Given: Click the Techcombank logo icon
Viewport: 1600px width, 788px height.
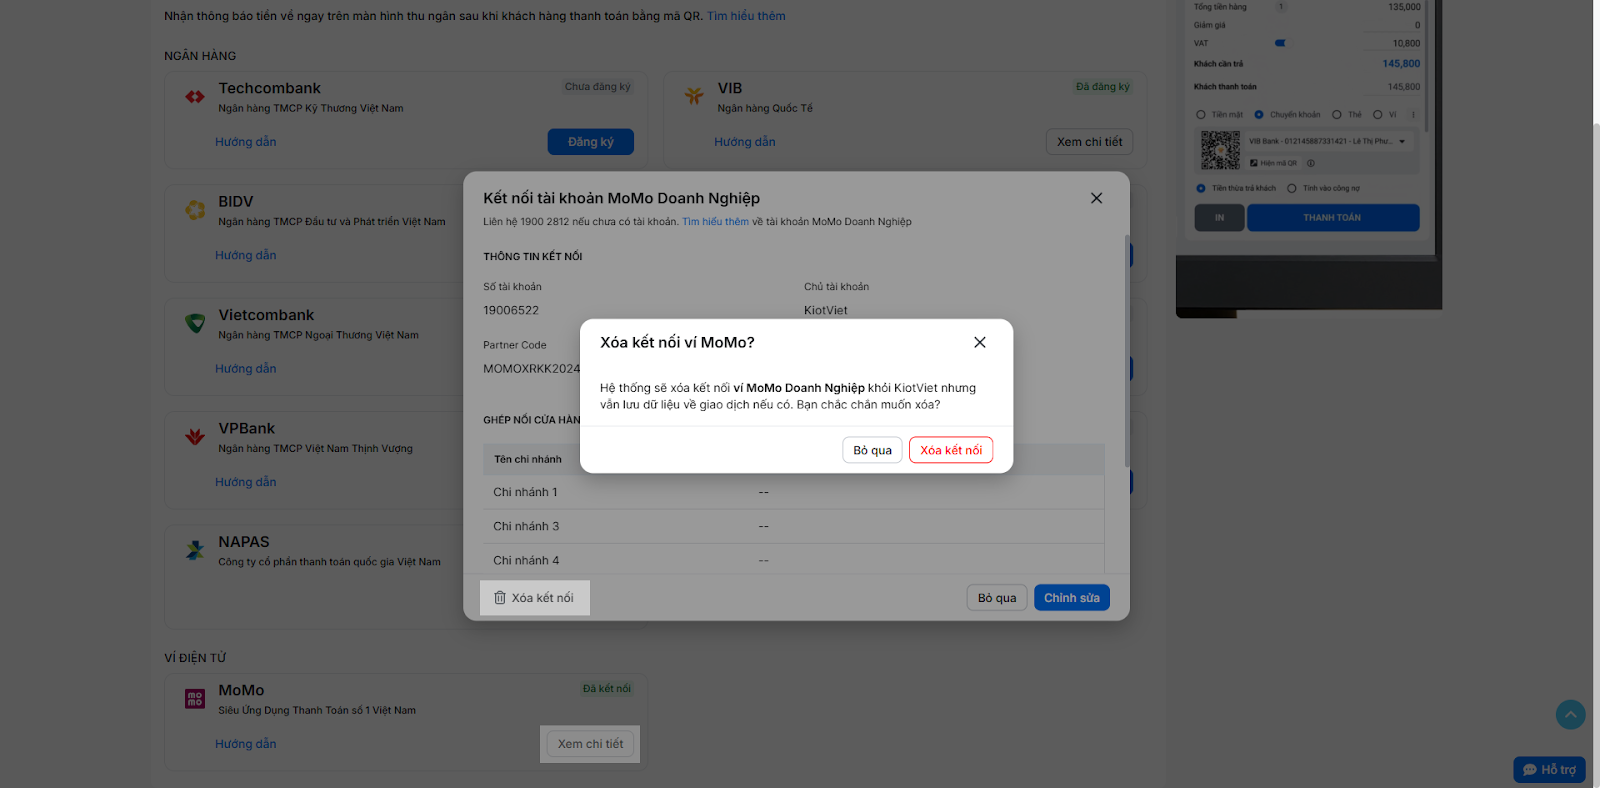Looking at the screenshot, I should [x=195, y=97].
